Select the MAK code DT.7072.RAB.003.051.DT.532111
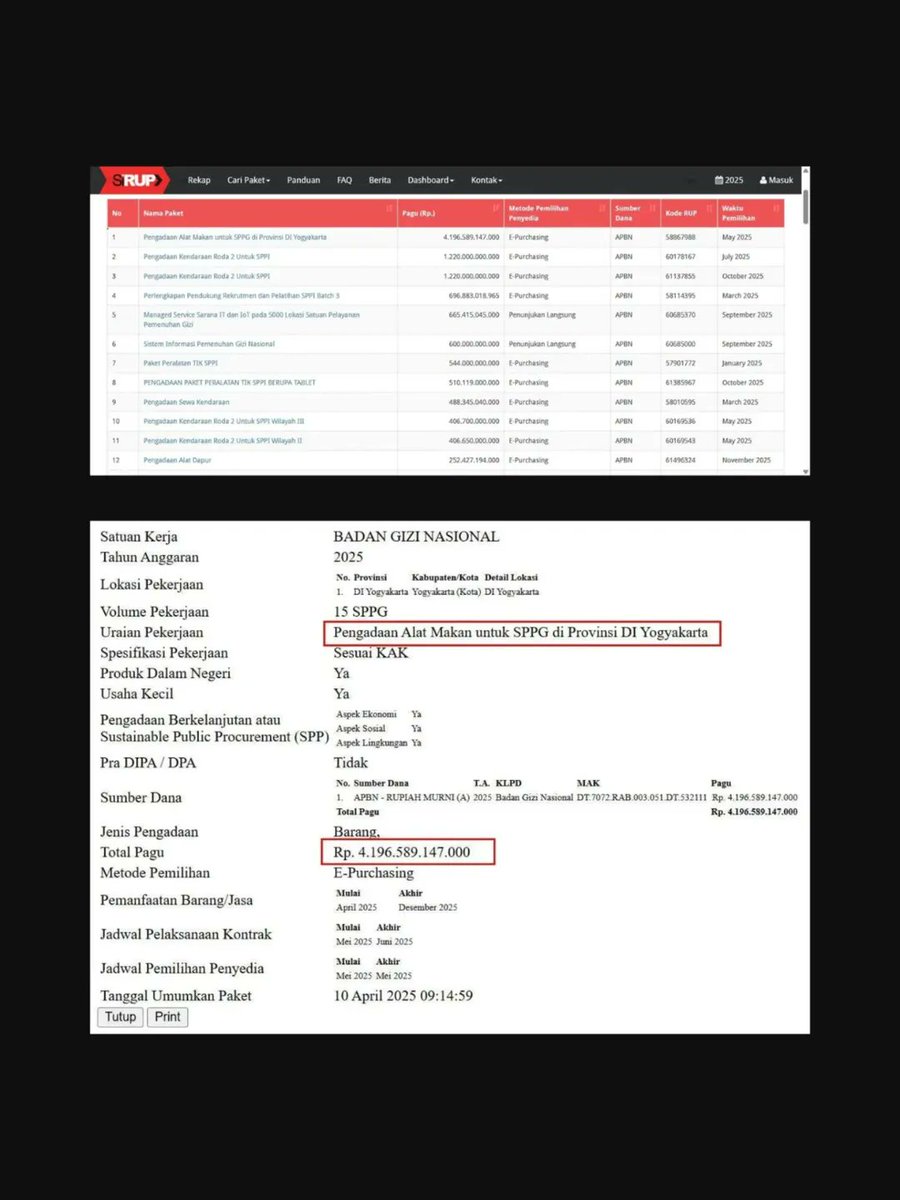Screen dimensions: 900x1200 [x=642, y=797]
